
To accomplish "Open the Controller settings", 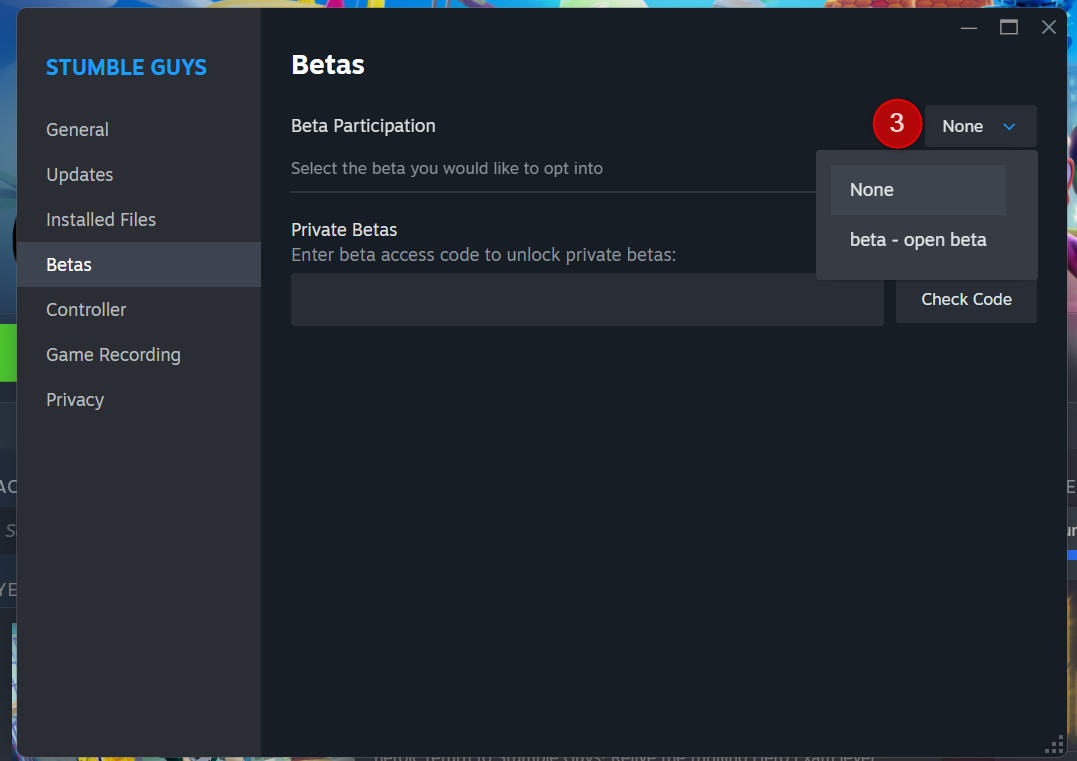I will click(x=86, y=310).
